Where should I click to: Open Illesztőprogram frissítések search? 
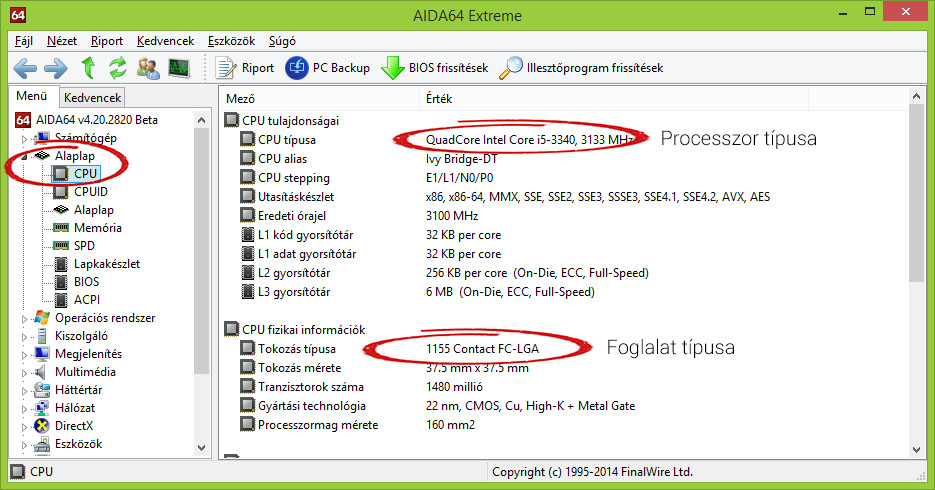coord(581,68)
